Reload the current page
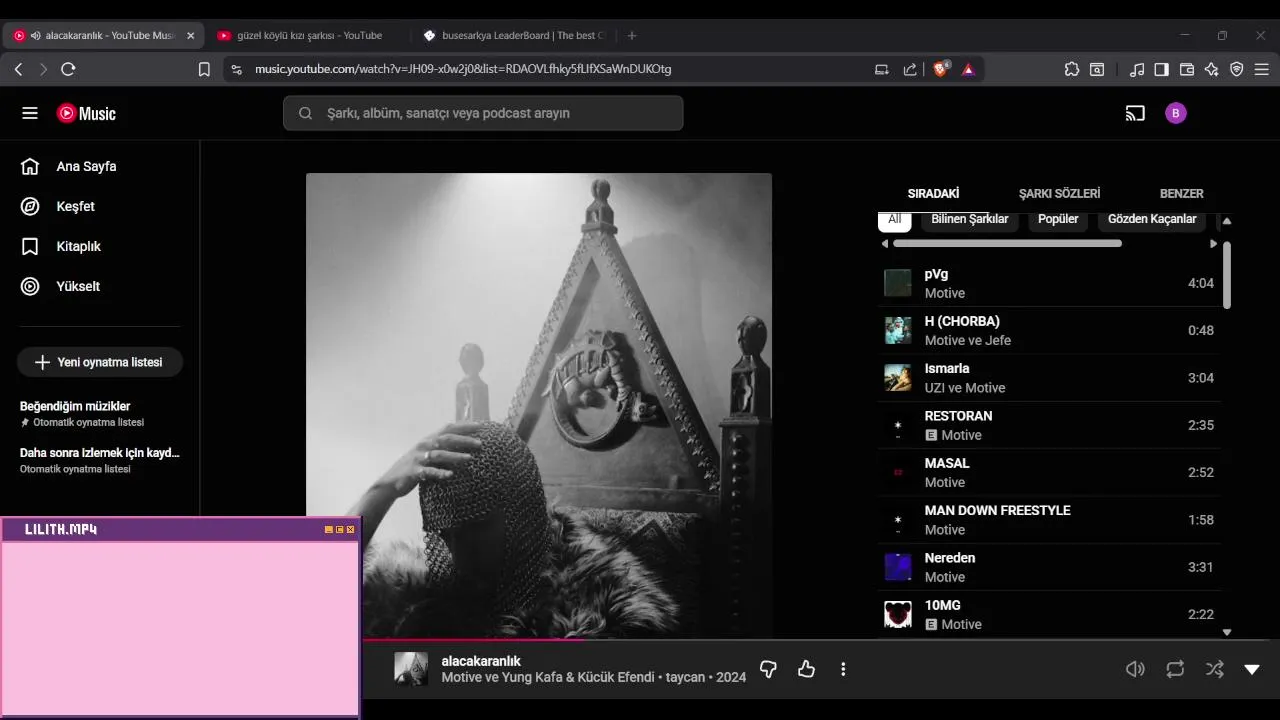 (68, 69)
